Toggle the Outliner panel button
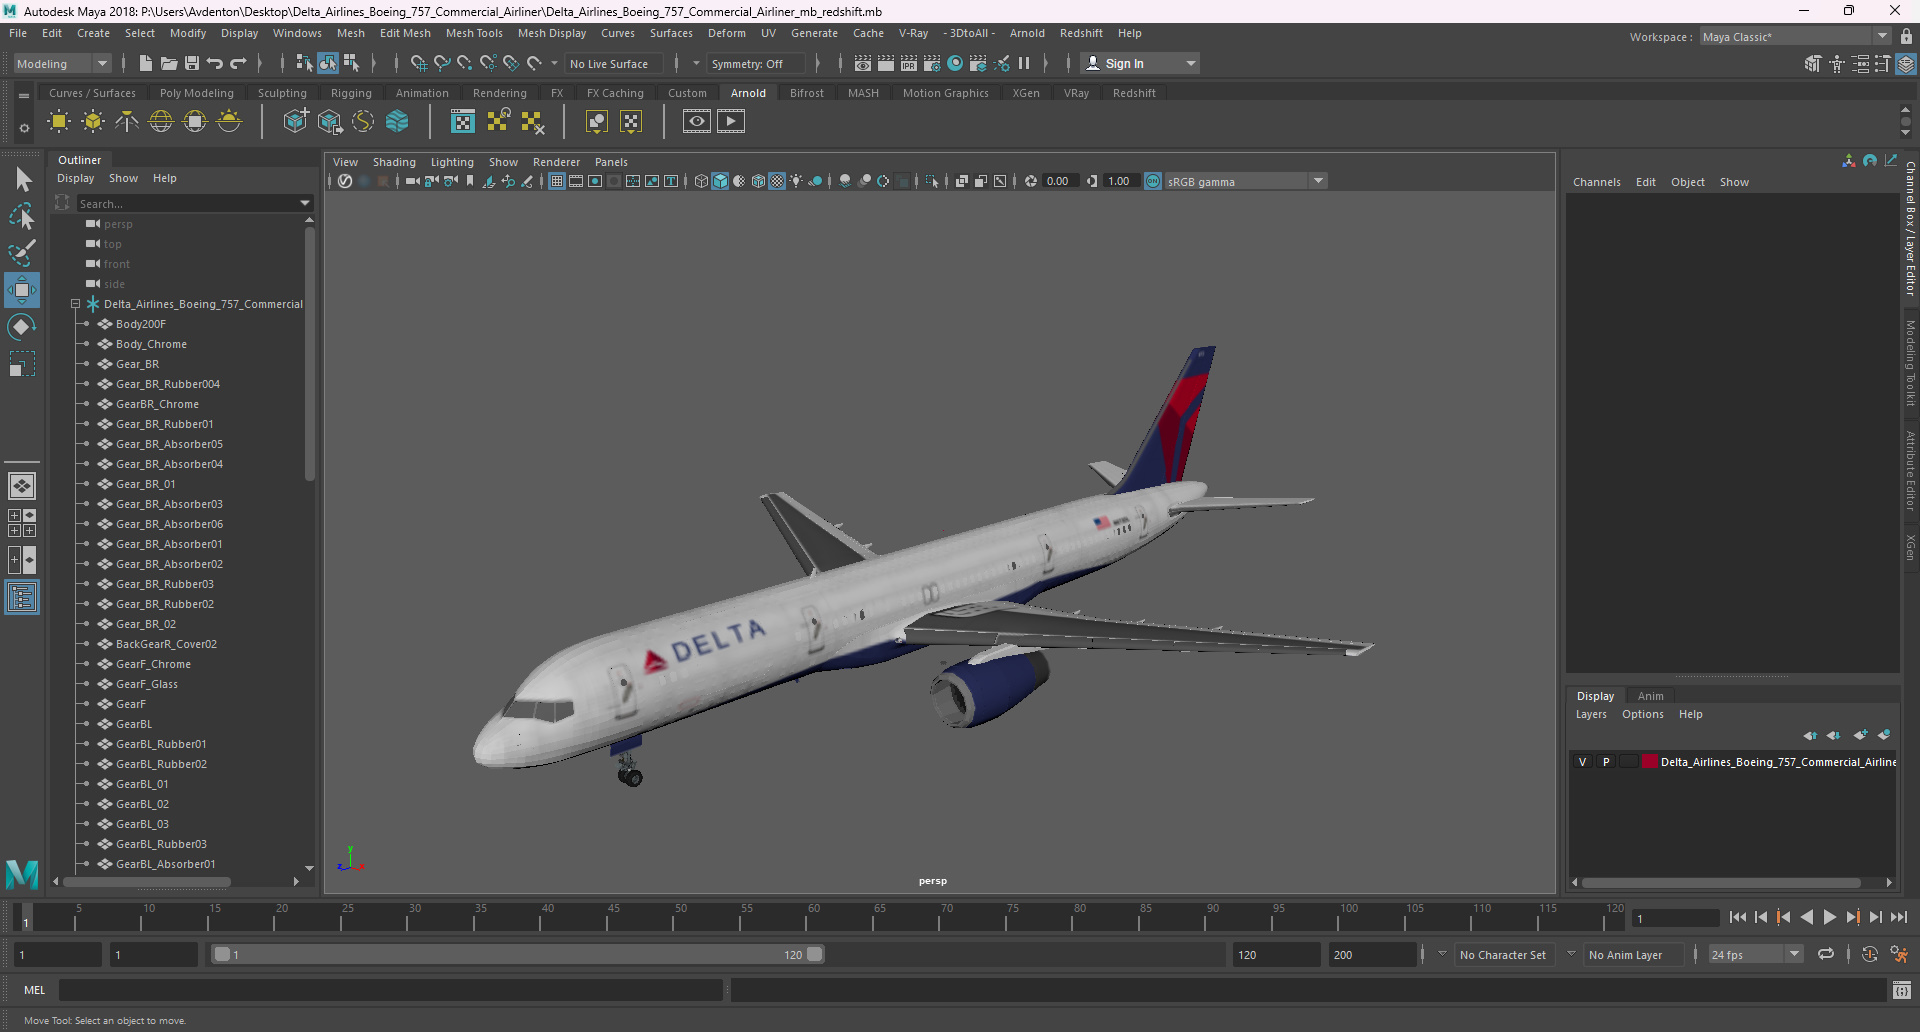 pyautogui.click(x=22, y=598)
